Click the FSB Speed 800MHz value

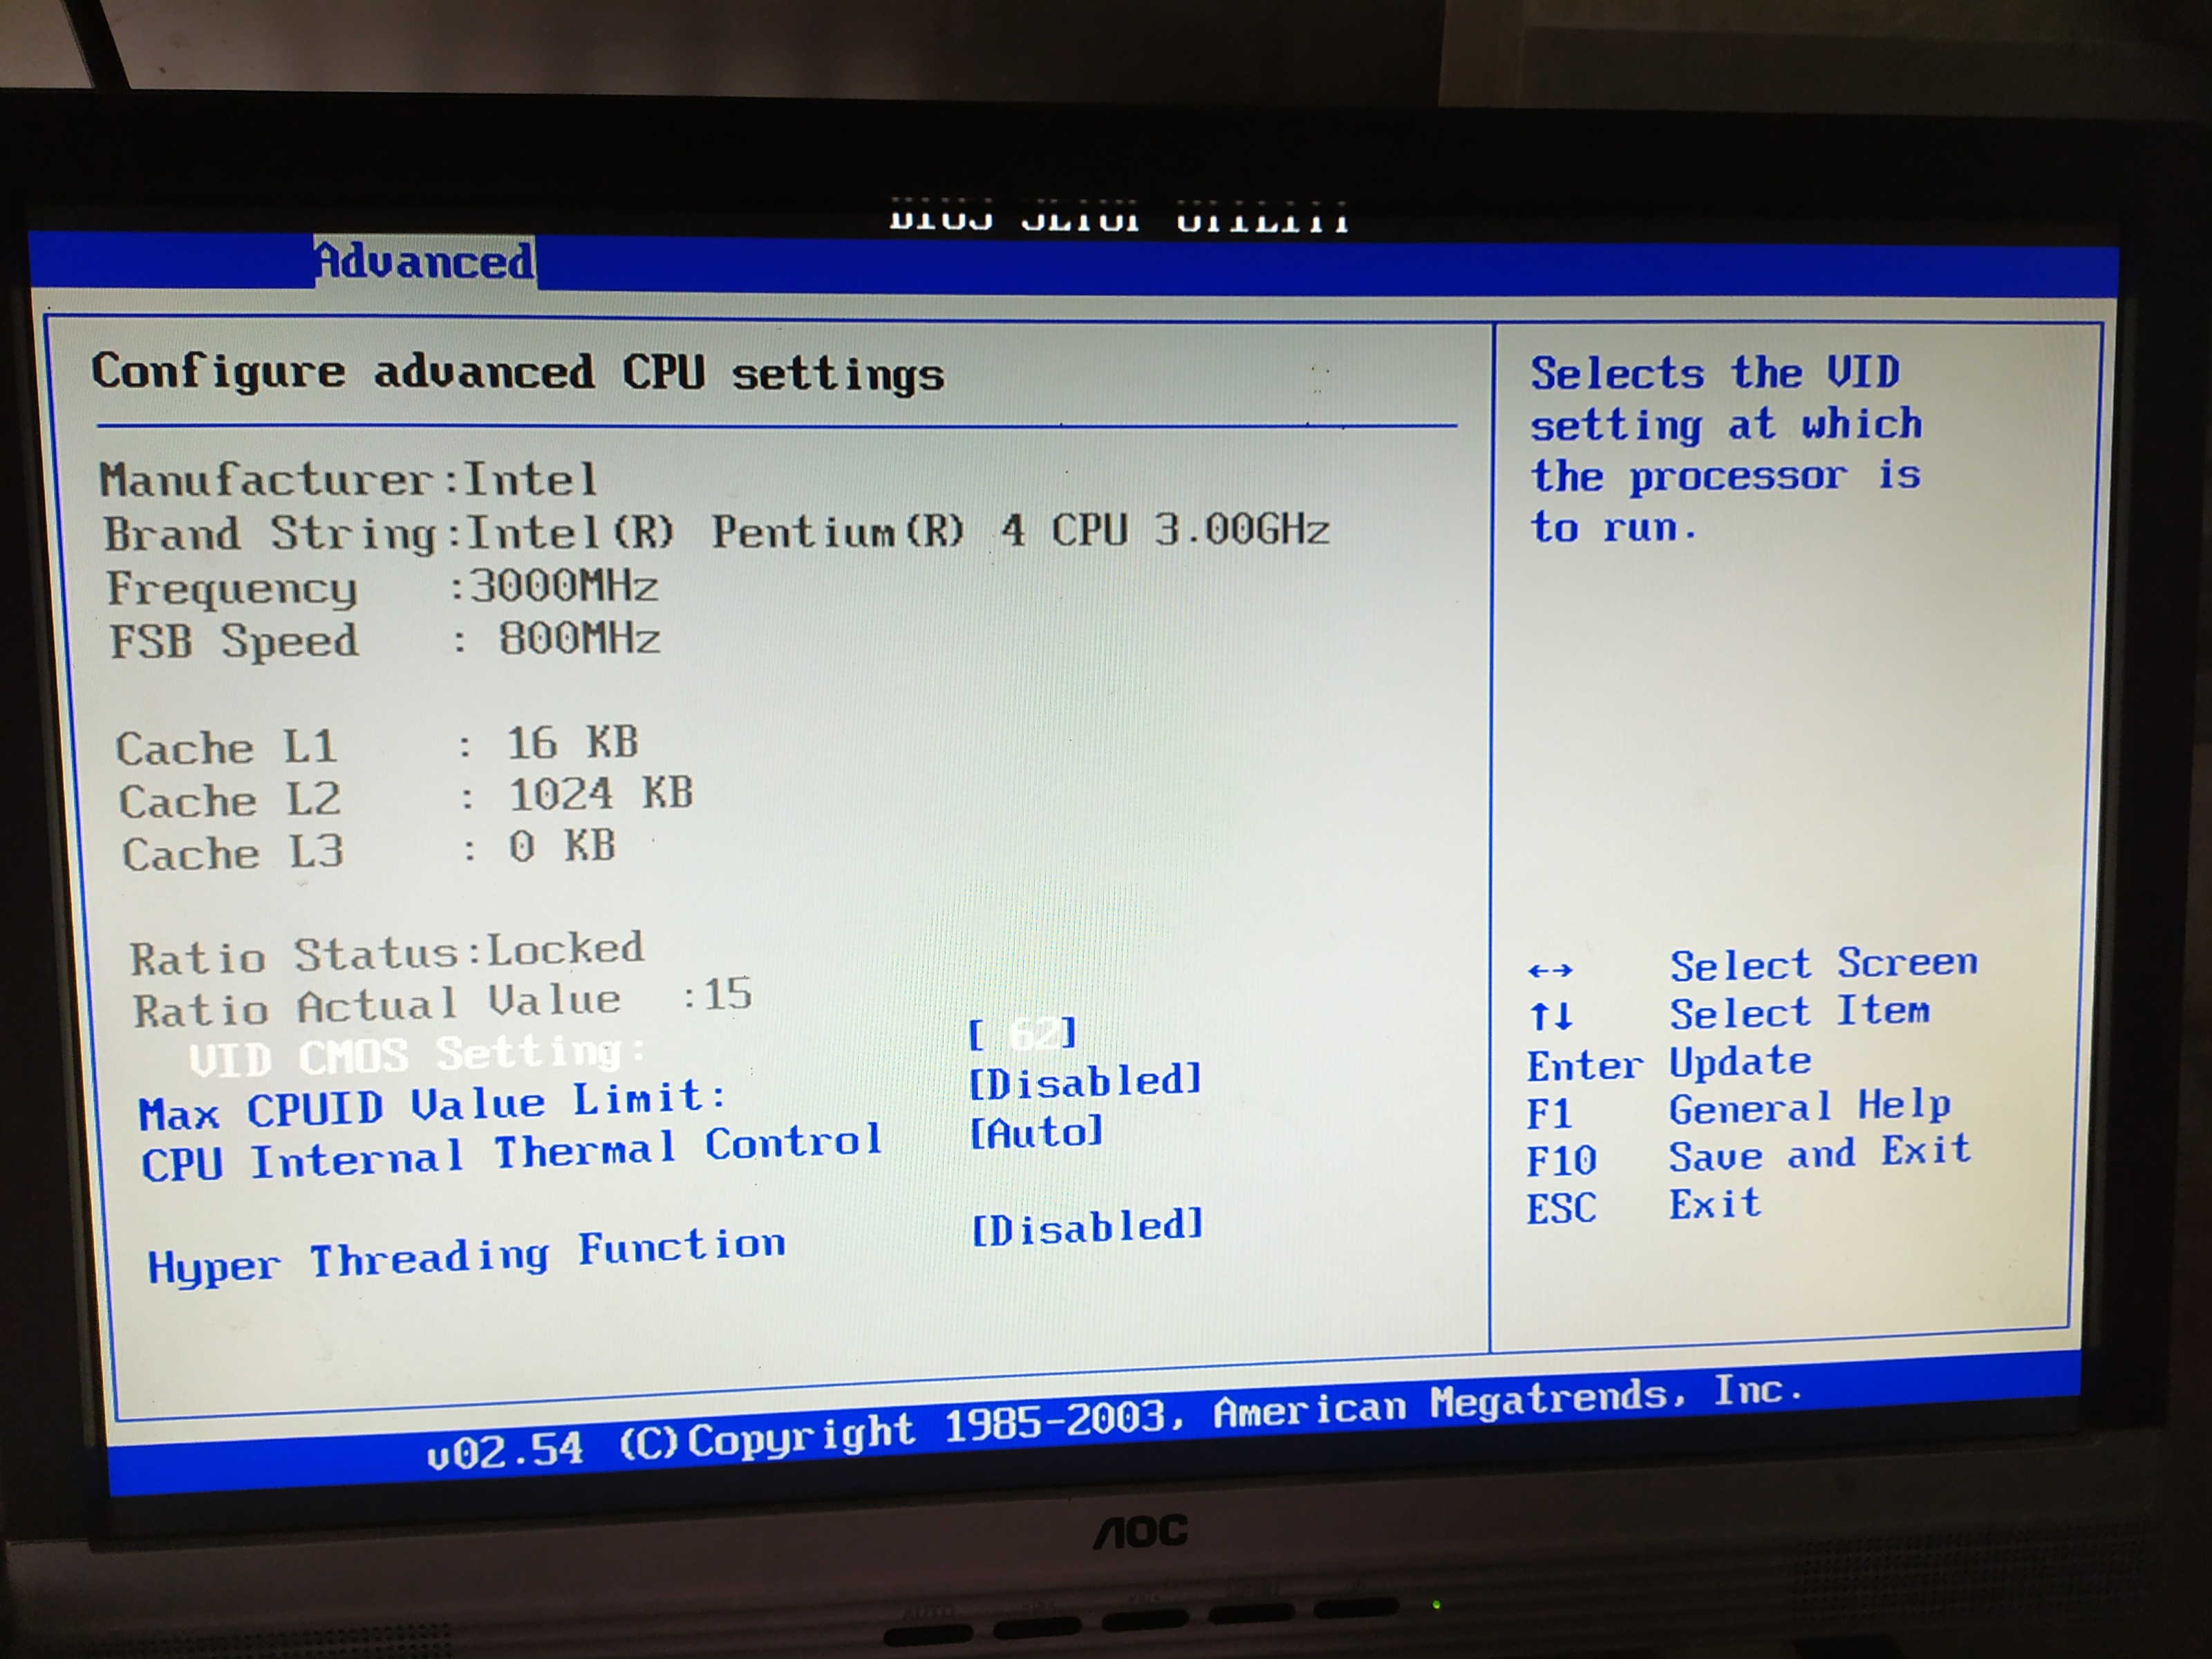tap(579, 638)
